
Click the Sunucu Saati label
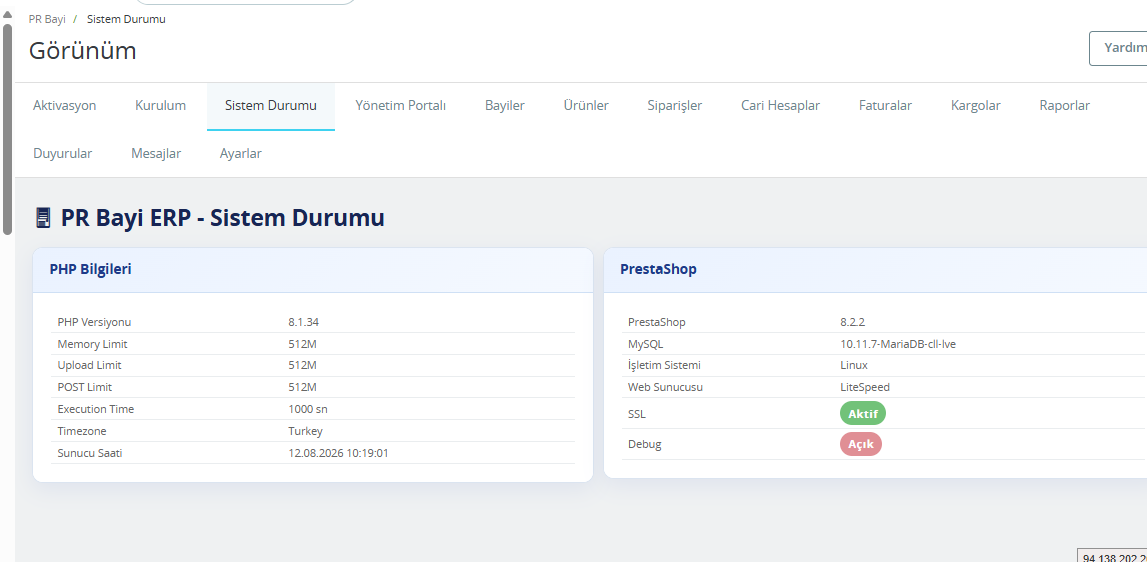[x=90, y=453]
